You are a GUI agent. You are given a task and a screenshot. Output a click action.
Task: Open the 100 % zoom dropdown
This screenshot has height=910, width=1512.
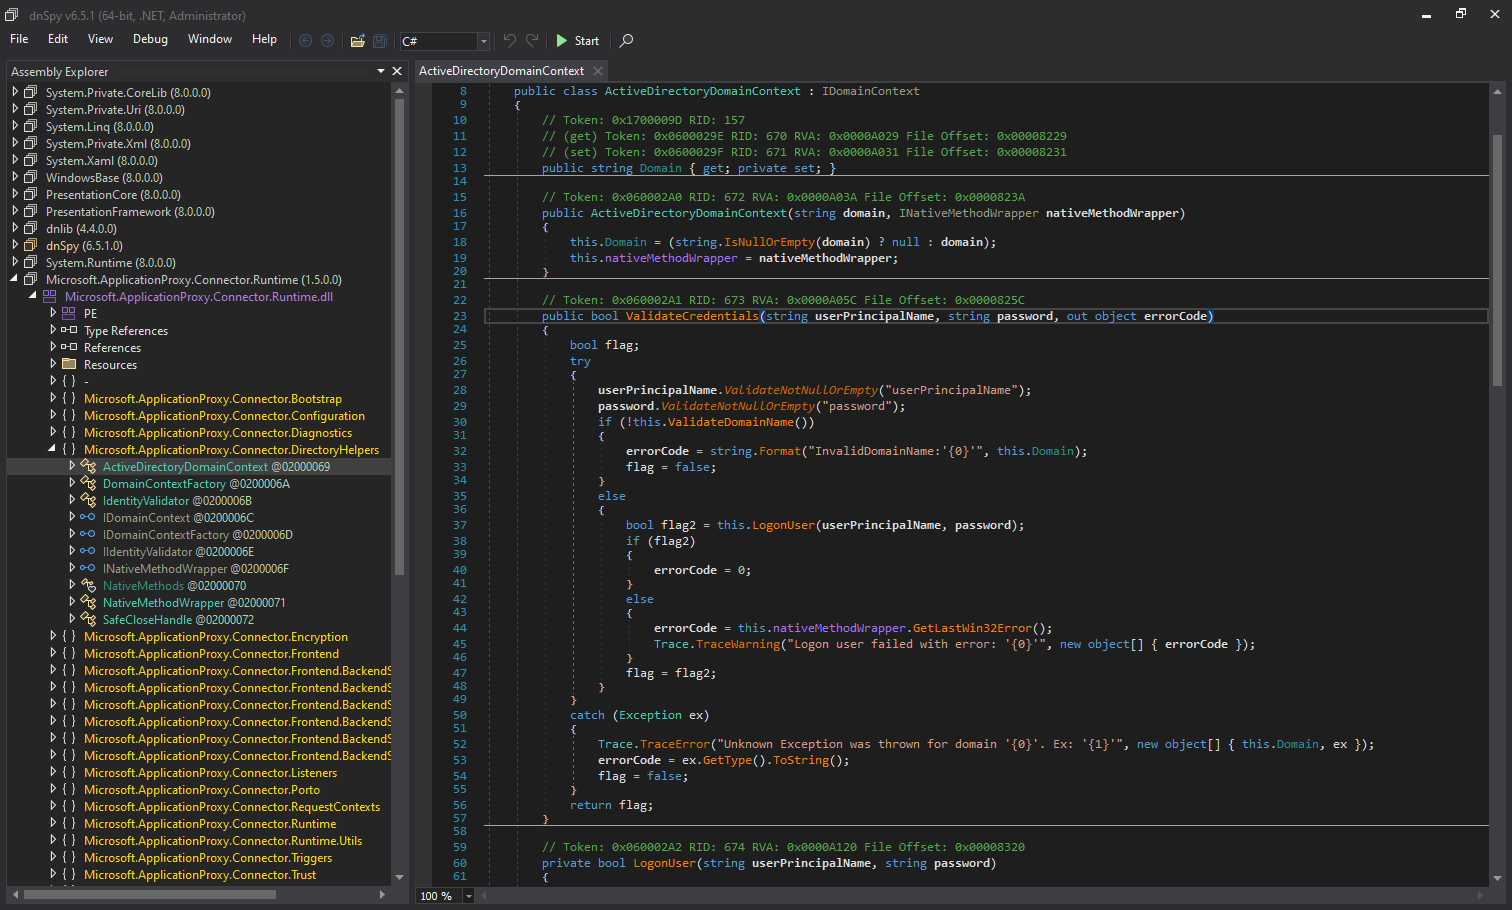(468, 896)
